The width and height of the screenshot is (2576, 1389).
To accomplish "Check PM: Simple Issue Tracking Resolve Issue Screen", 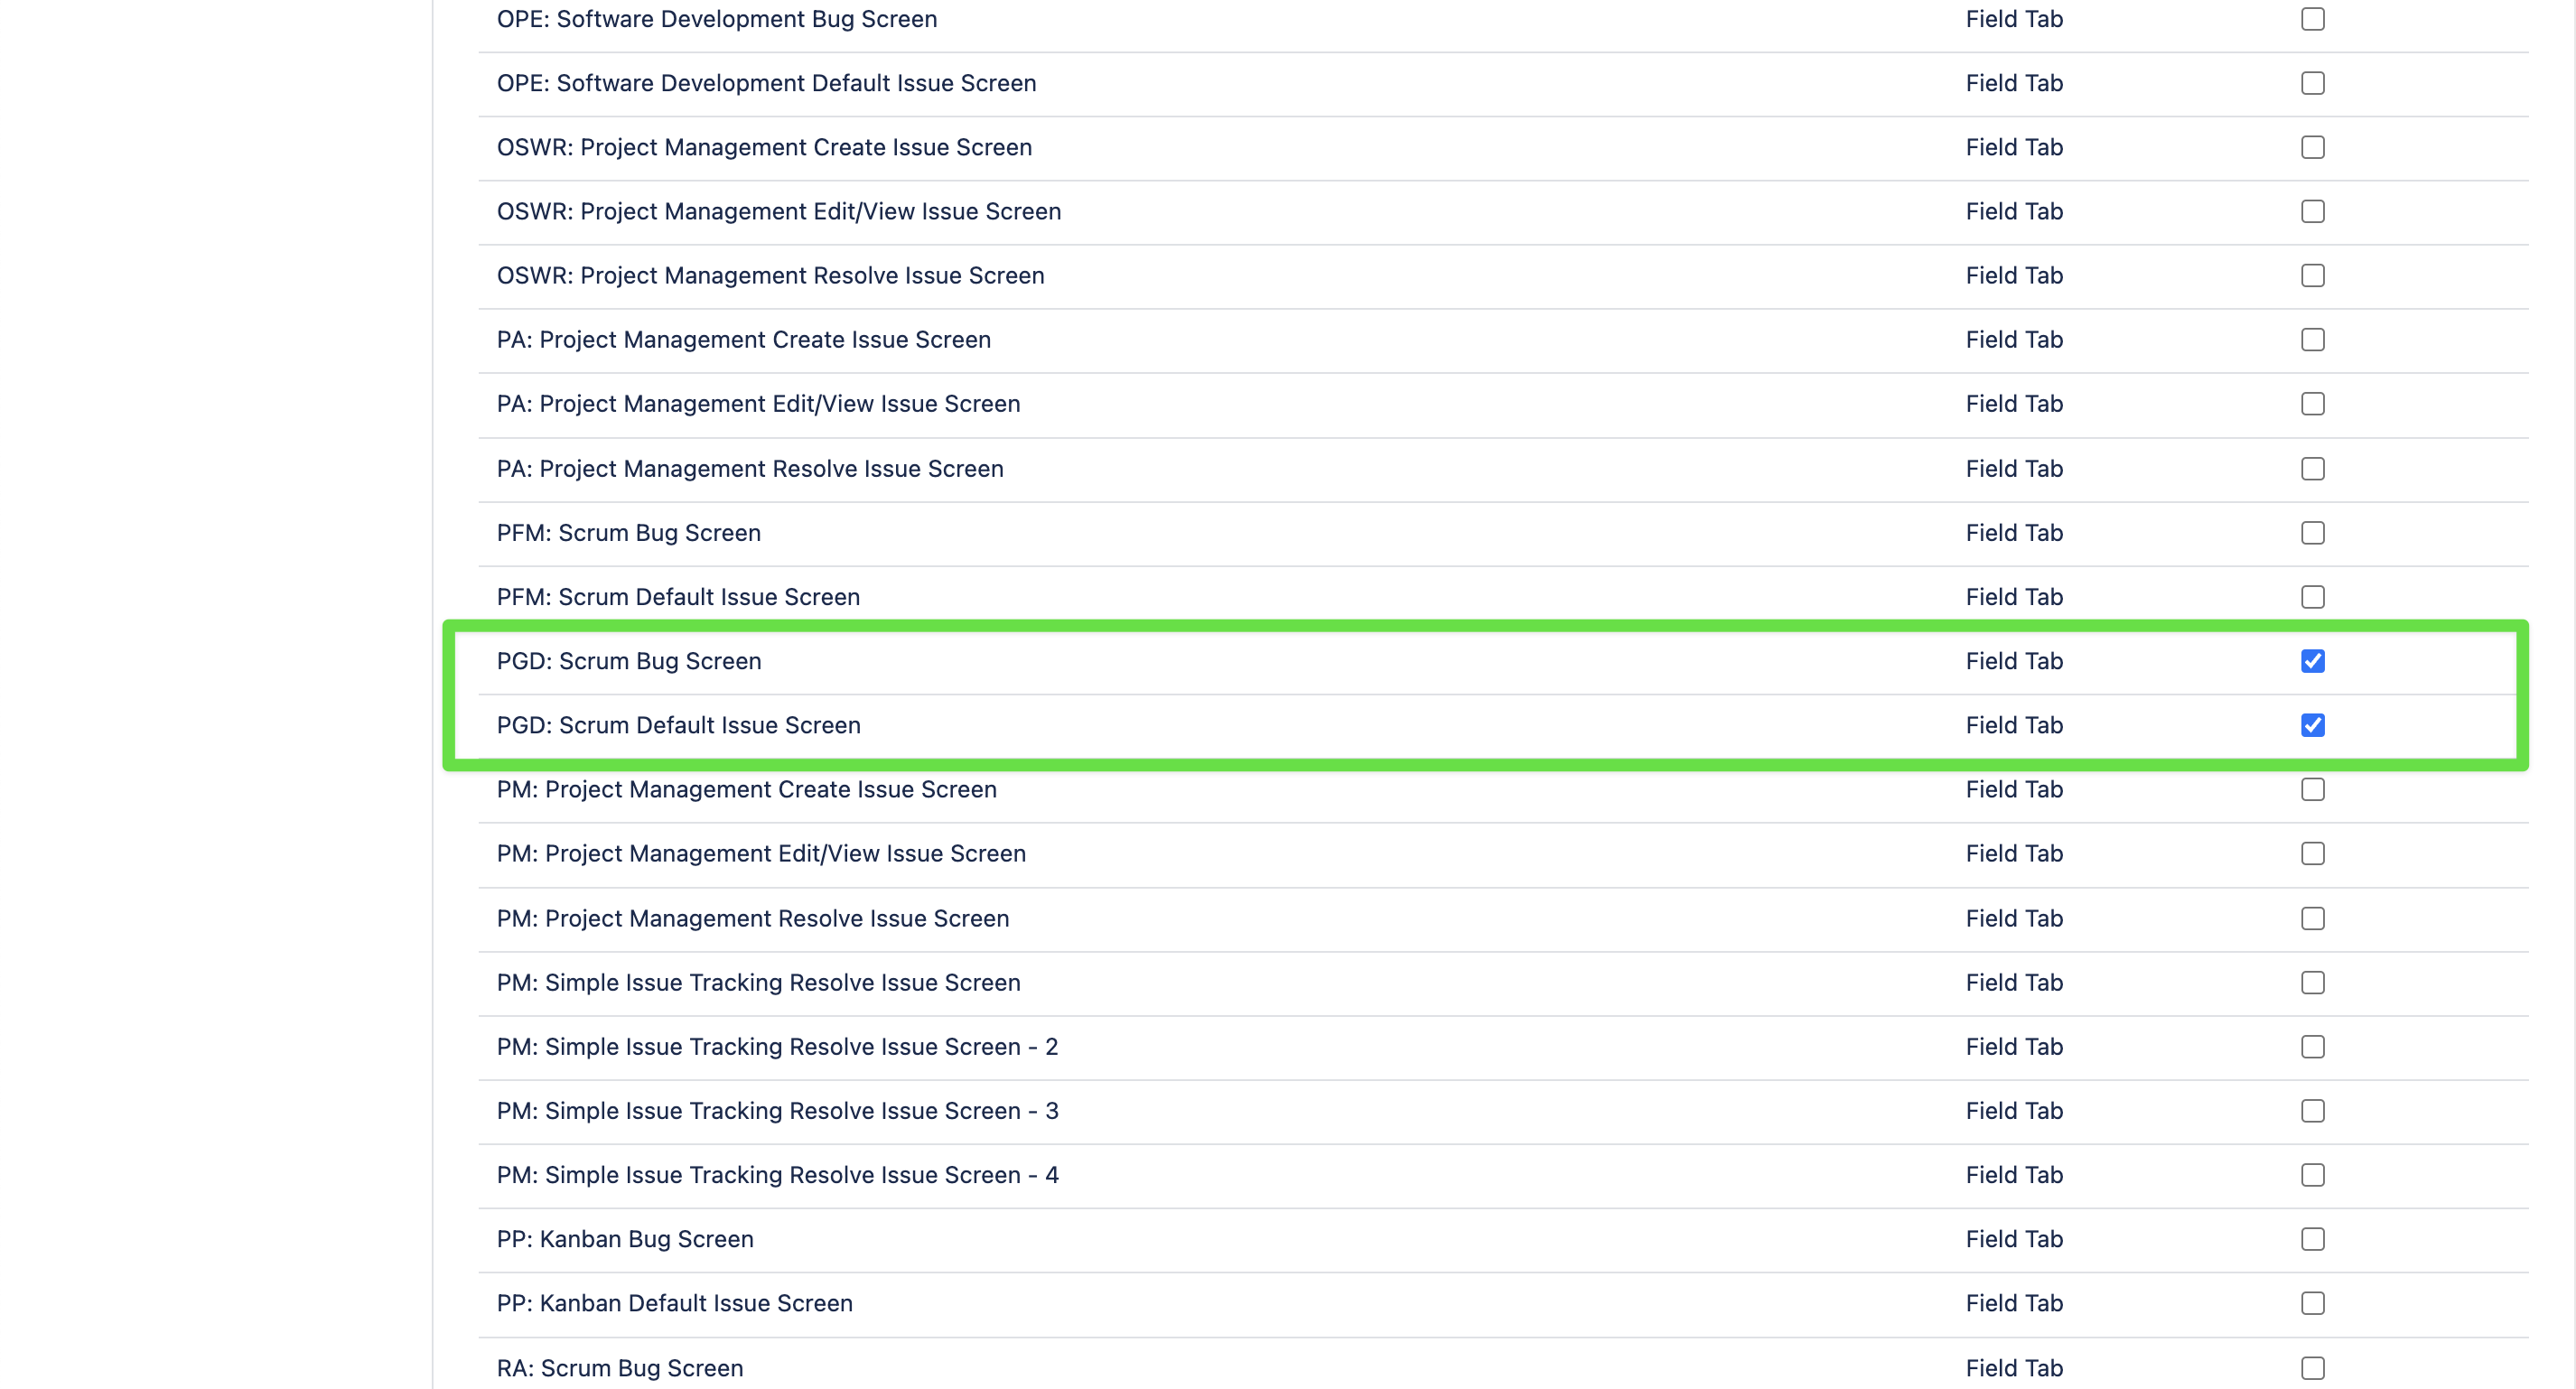I will point(2312,982).
